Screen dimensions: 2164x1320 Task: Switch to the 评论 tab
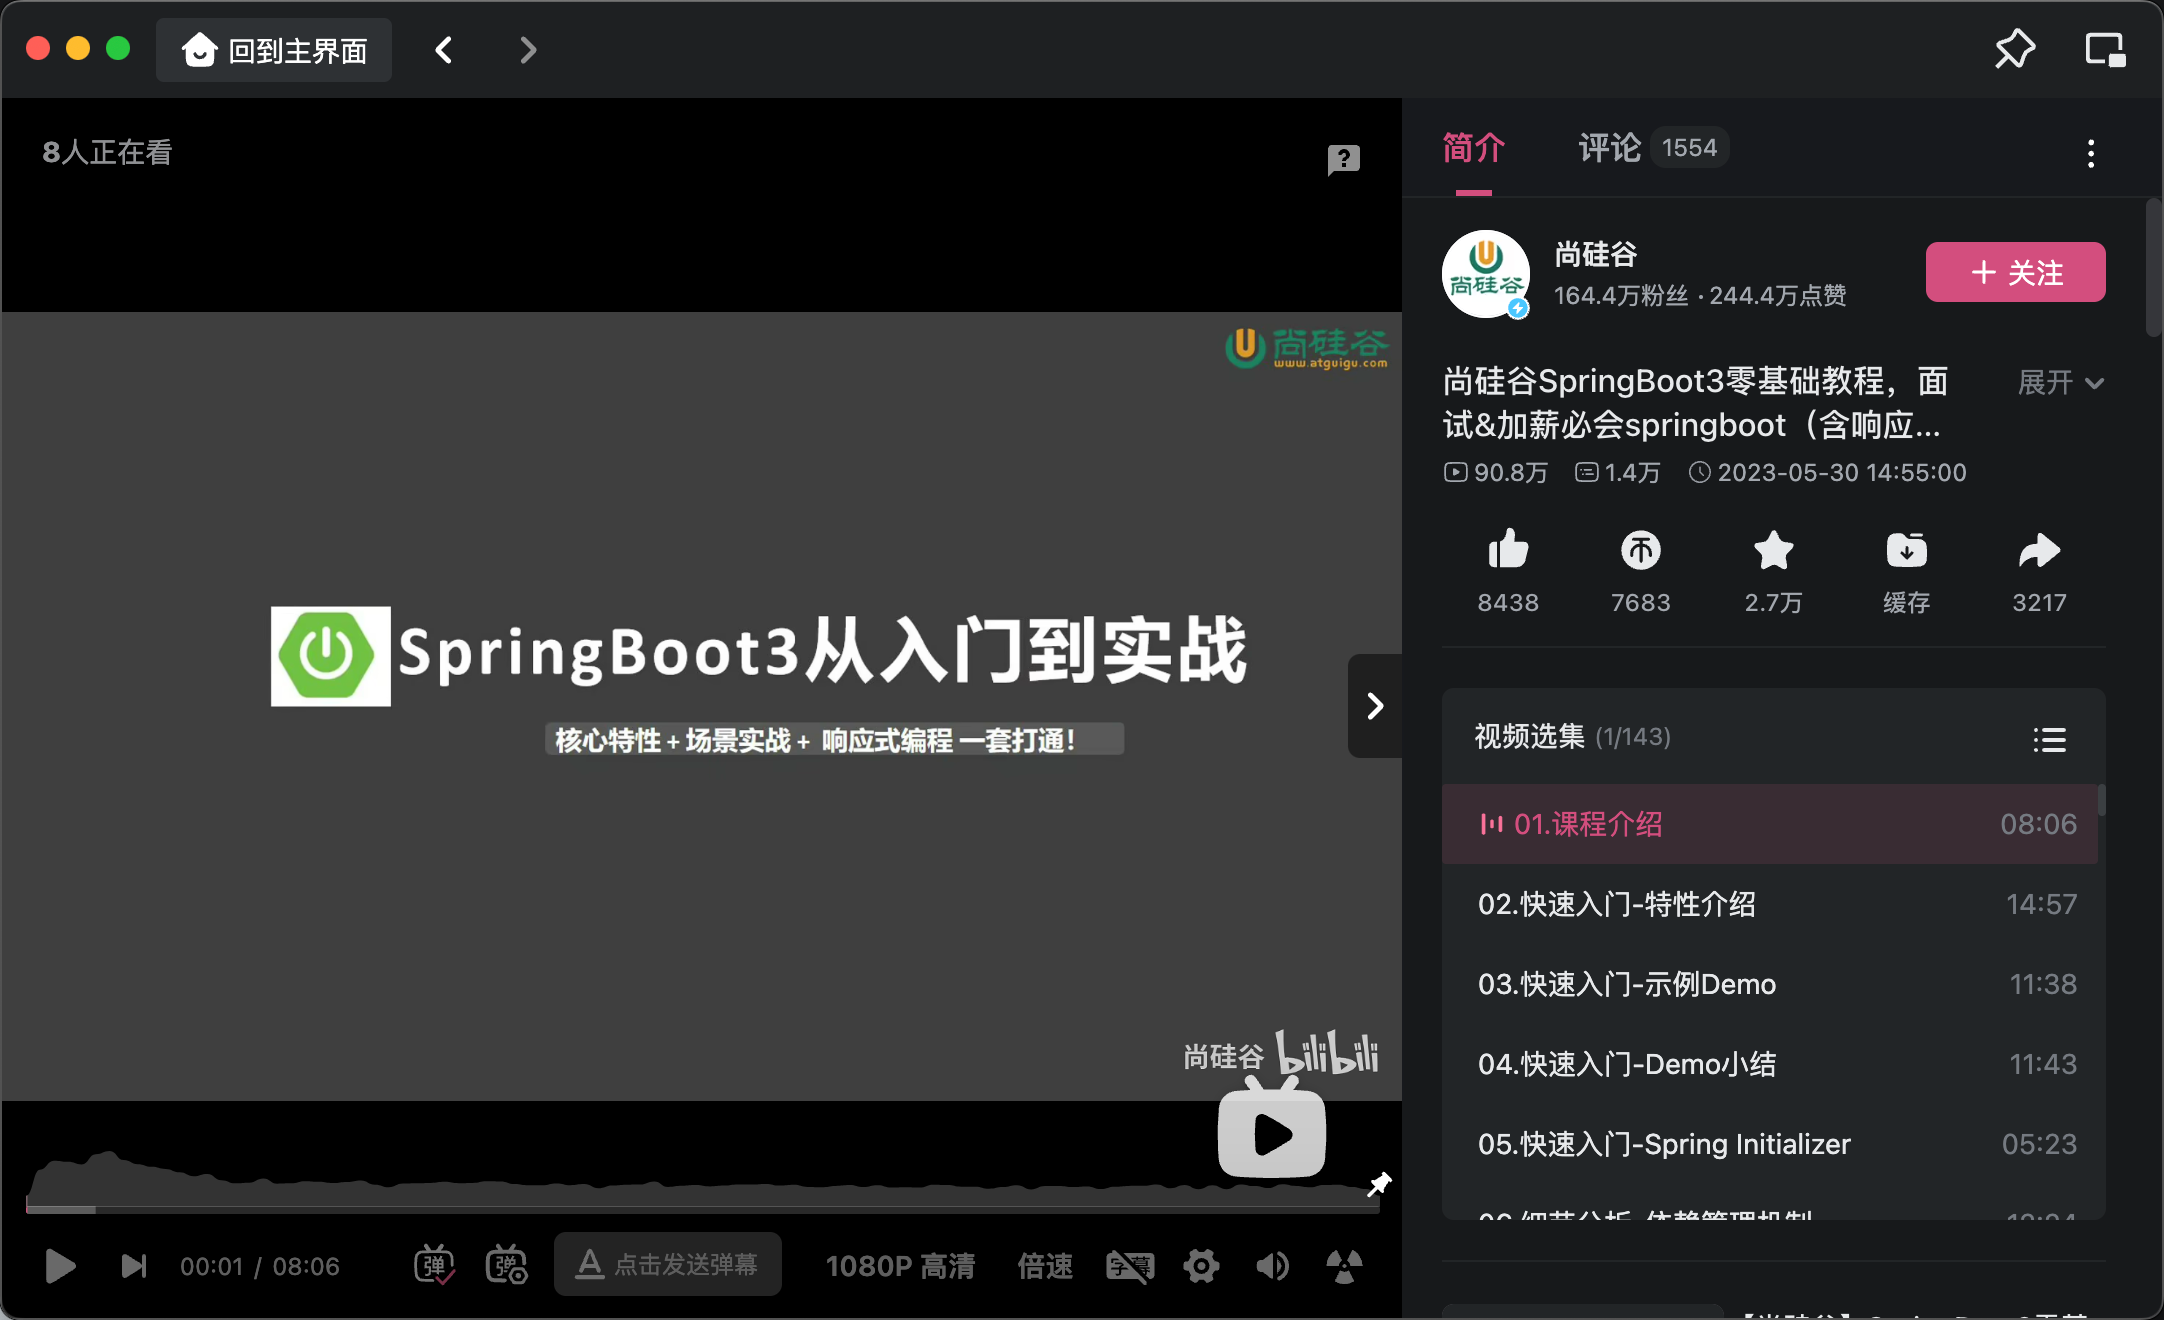click(1609, 148)
